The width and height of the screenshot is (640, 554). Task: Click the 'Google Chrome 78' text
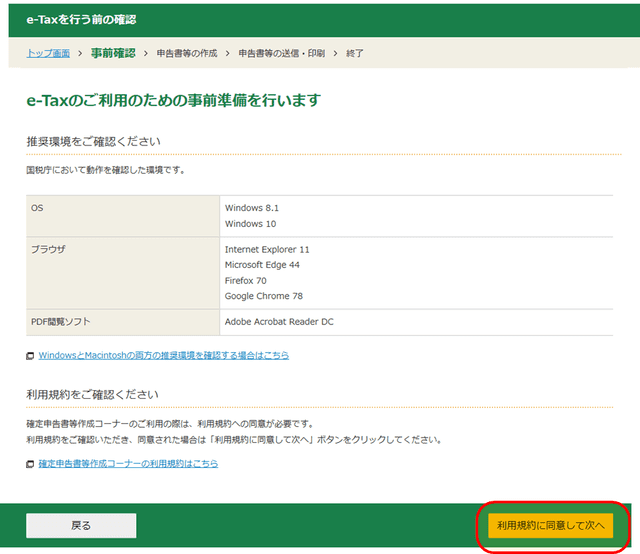coord(264,296)
